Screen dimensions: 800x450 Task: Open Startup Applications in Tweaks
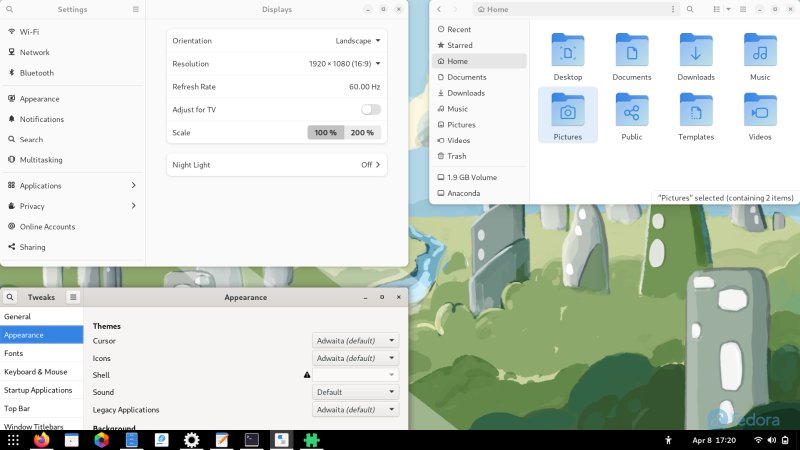point(41,390)
